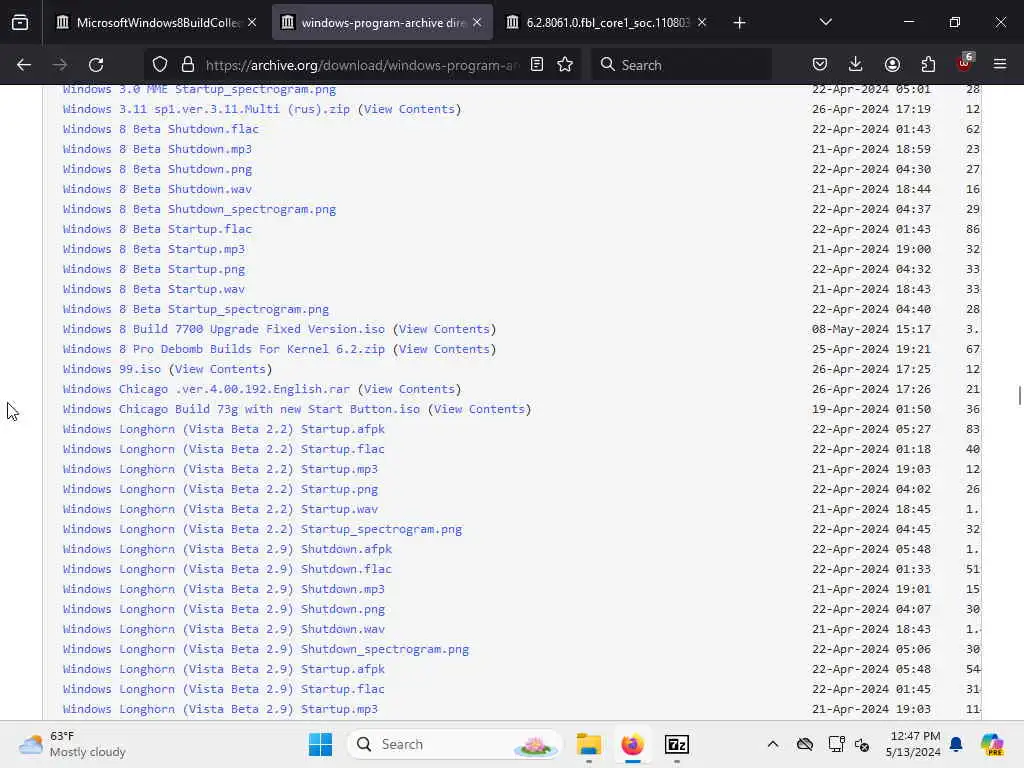Open Windows Start menu
The height and width of the screenshot is (768, 1024).
(x=320, y=744)
